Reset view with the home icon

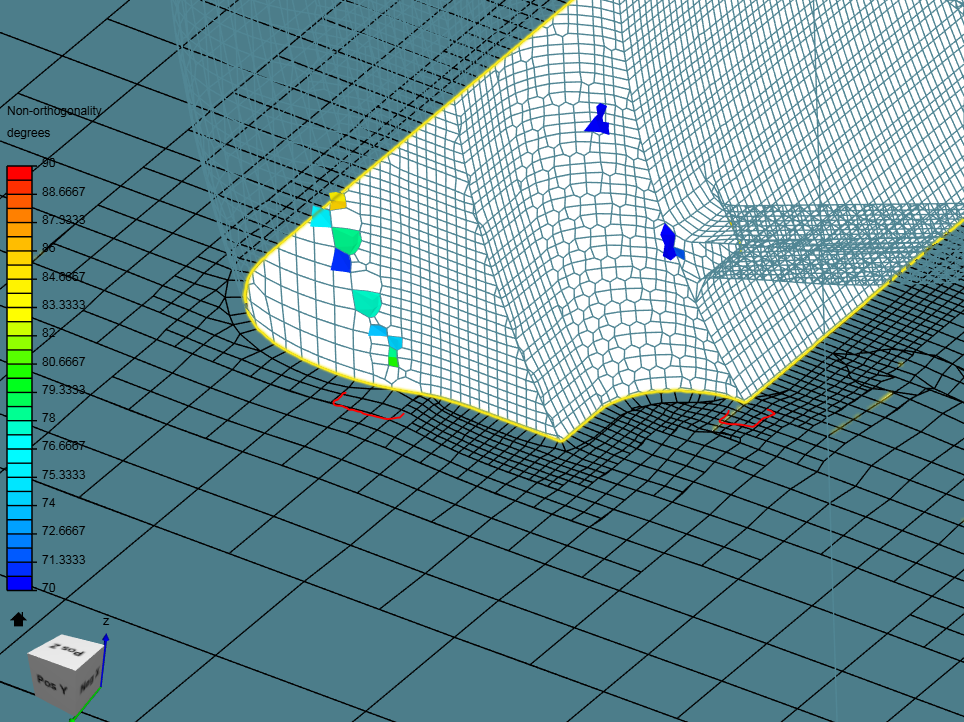point(18,619)
